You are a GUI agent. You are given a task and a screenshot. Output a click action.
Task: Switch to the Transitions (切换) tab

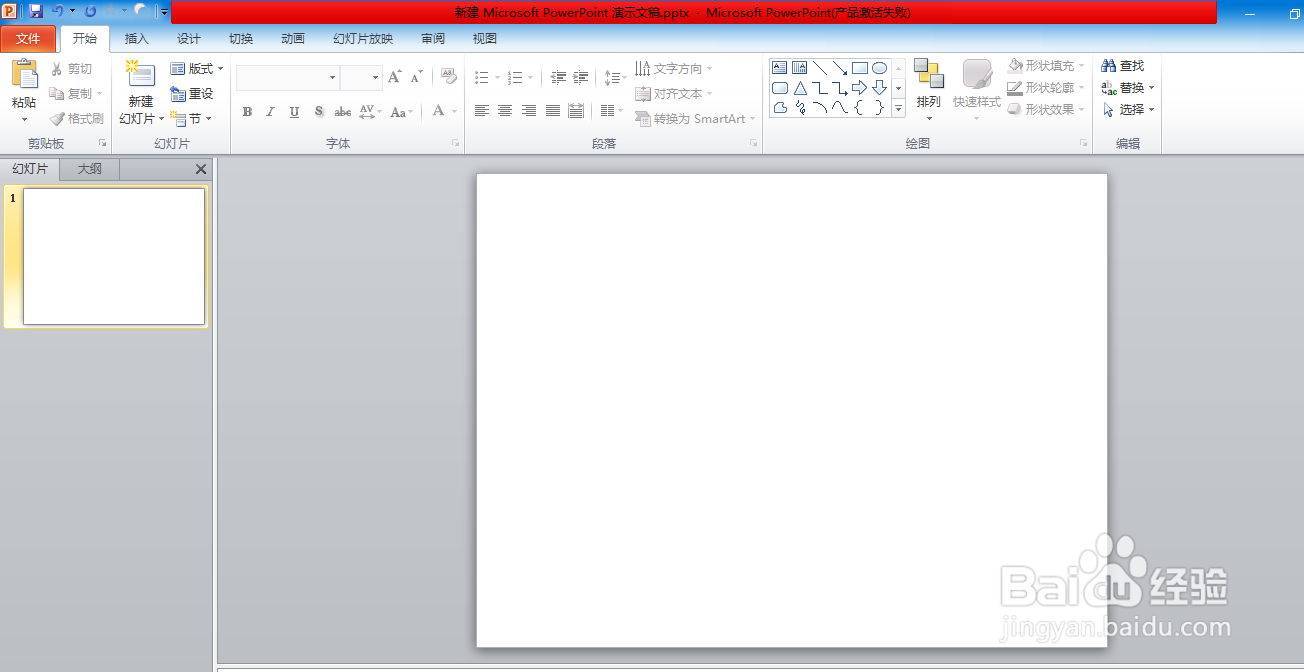pos(241,39)
